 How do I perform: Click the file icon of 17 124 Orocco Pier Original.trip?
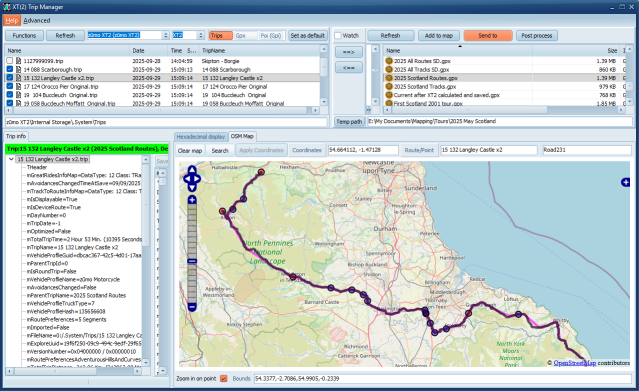click(x=18, y=86)
